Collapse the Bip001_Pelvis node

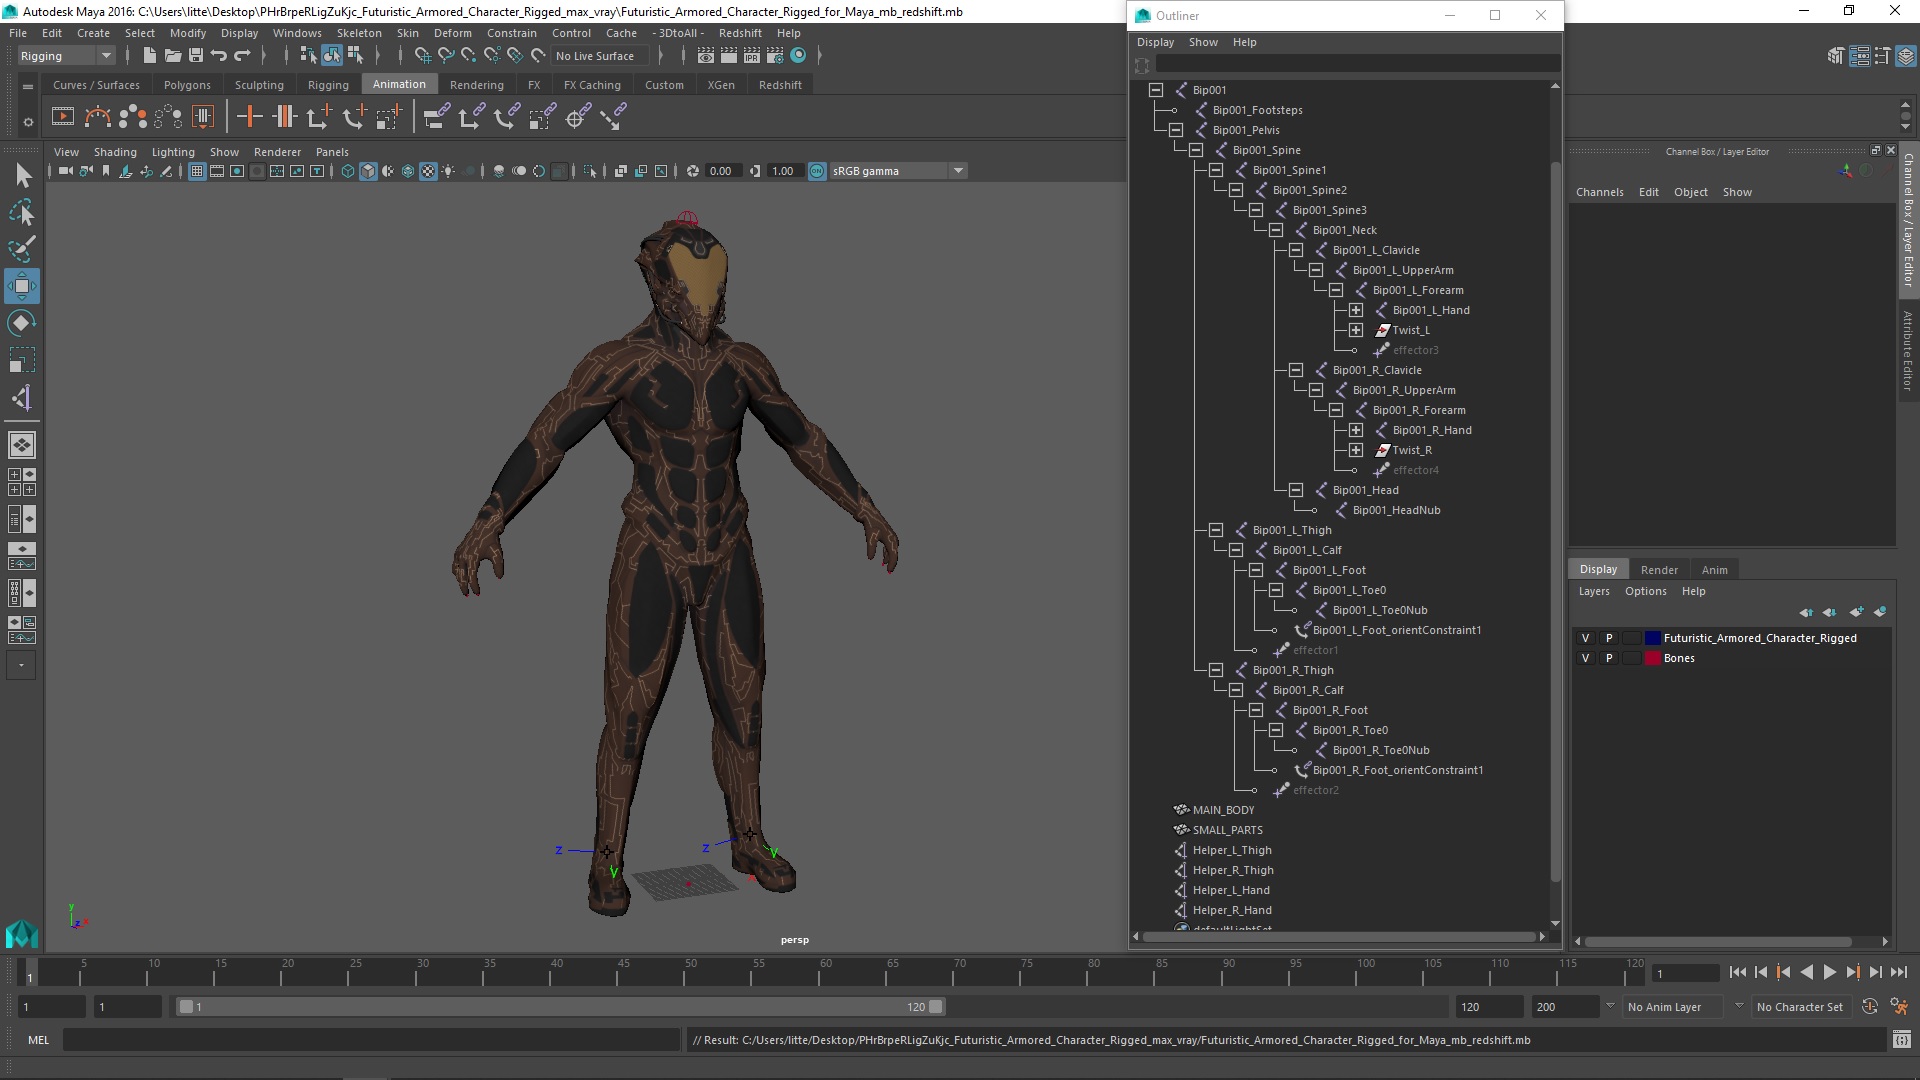[x=1176, y=130]
